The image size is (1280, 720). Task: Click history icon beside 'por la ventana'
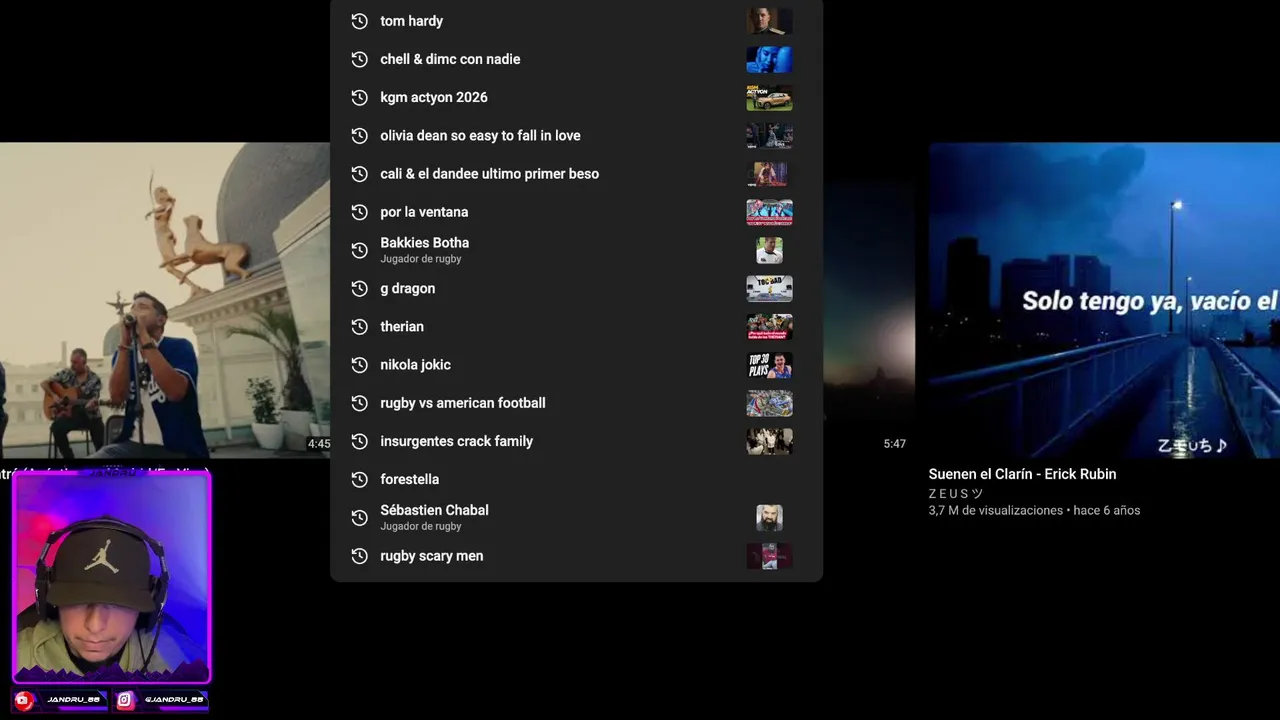359,212
